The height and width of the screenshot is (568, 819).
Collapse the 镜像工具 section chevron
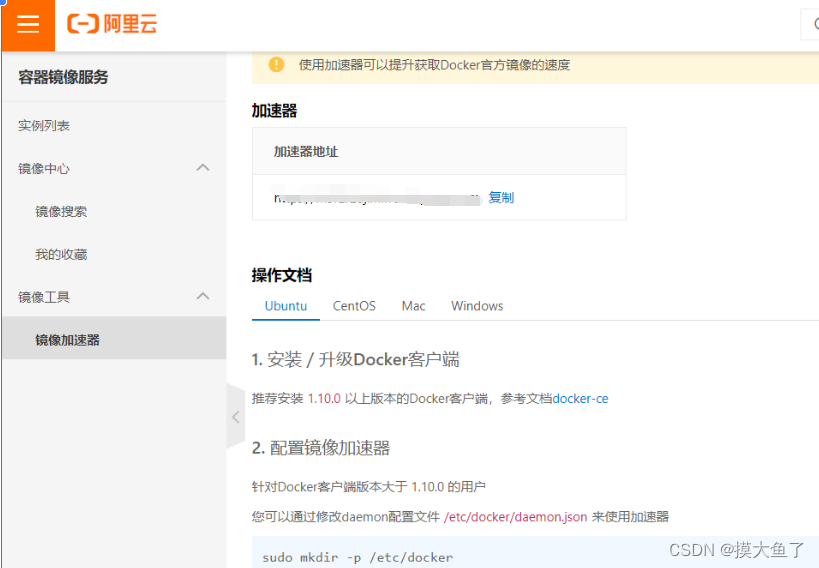pos(203,296)
